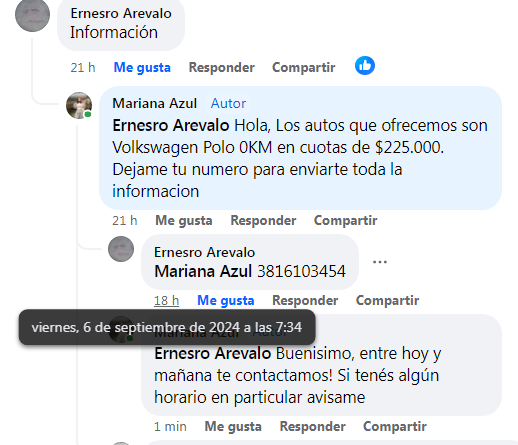Like the Información comment via Me gusta
Image resolution: width=518 pixels, height=445 pixels.
(142, 68)
